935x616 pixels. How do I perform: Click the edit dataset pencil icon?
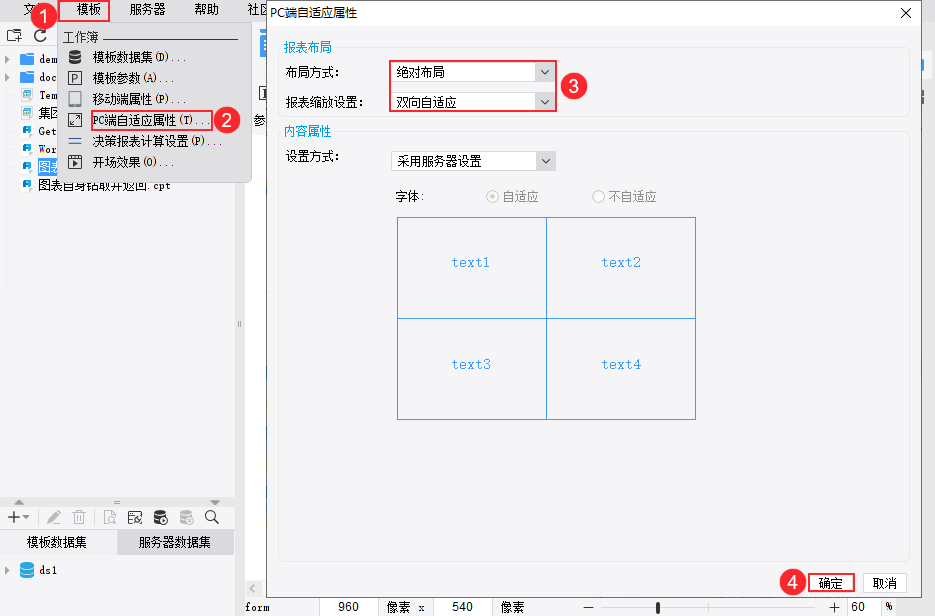(x=54, y=517)
